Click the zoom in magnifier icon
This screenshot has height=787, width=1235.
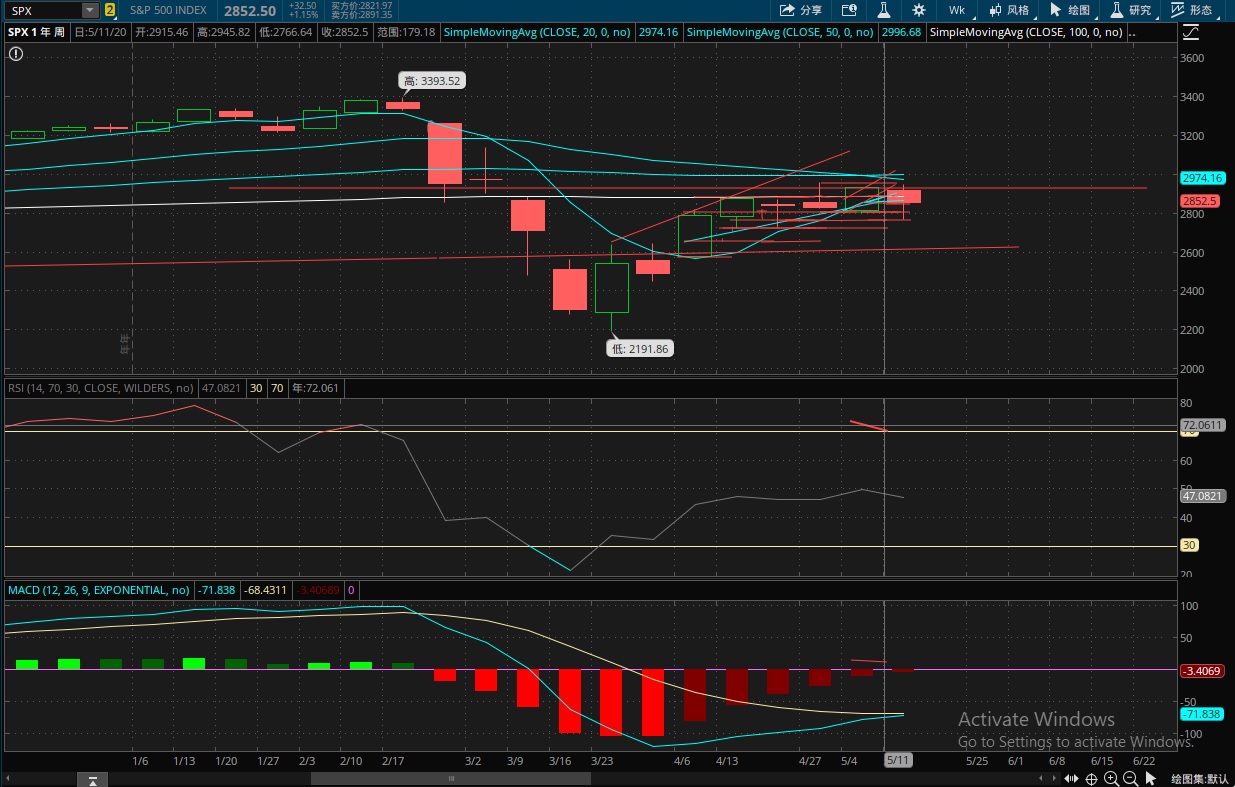pyautogui.click(x=1111, y=779)
